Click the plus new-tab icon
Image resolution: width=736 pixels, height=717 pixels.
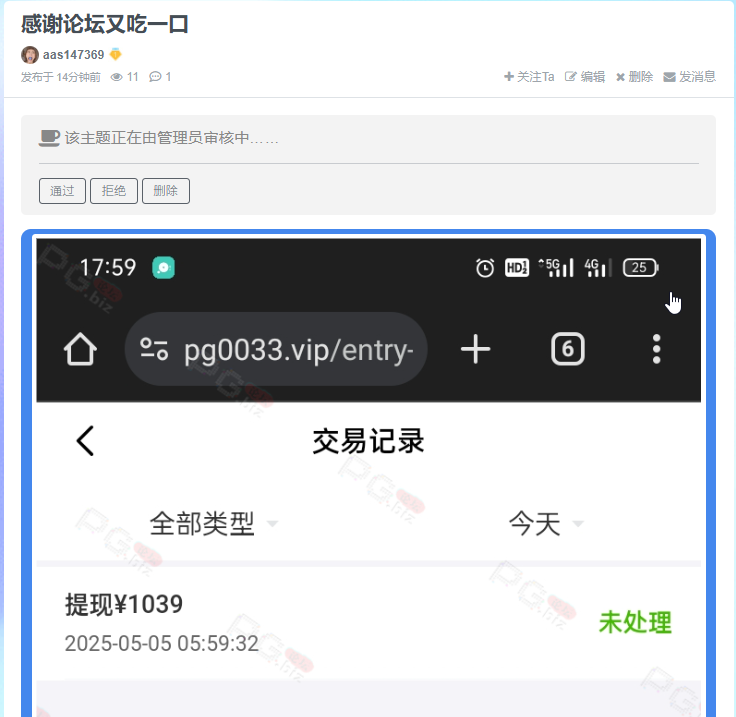[x=475, y=349]
